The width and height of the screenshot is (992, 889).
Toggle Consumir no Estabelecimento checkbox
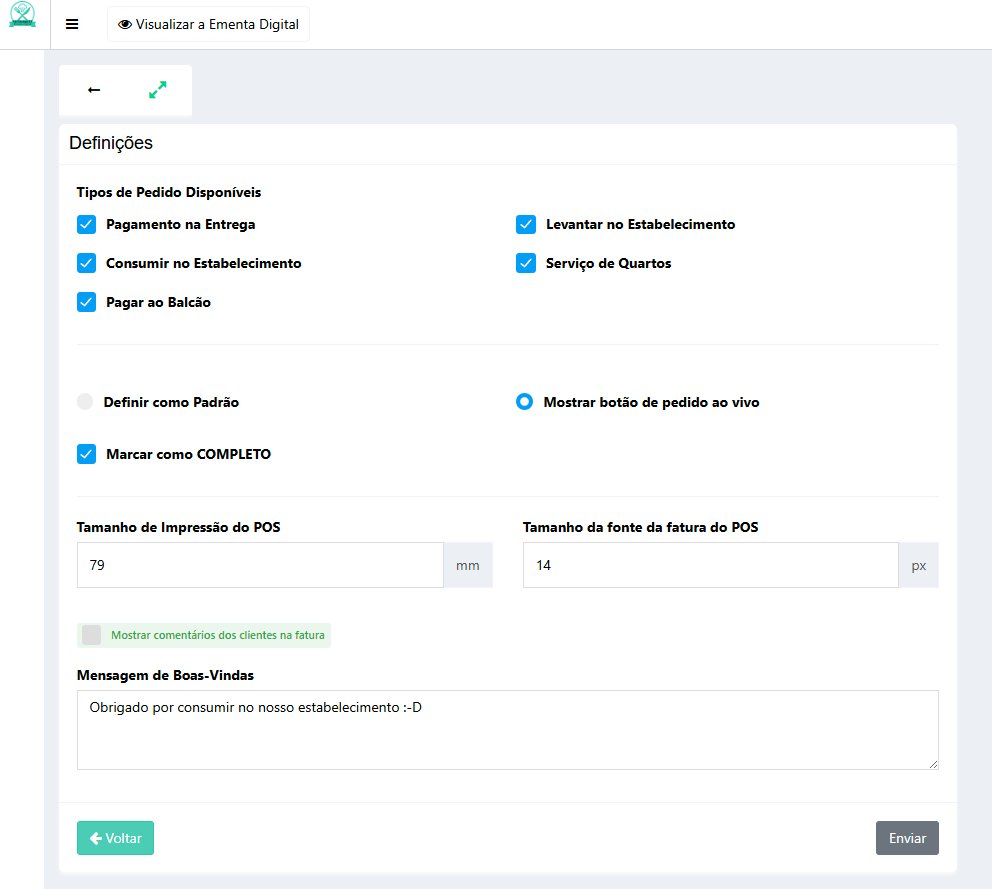click(86, 264)
